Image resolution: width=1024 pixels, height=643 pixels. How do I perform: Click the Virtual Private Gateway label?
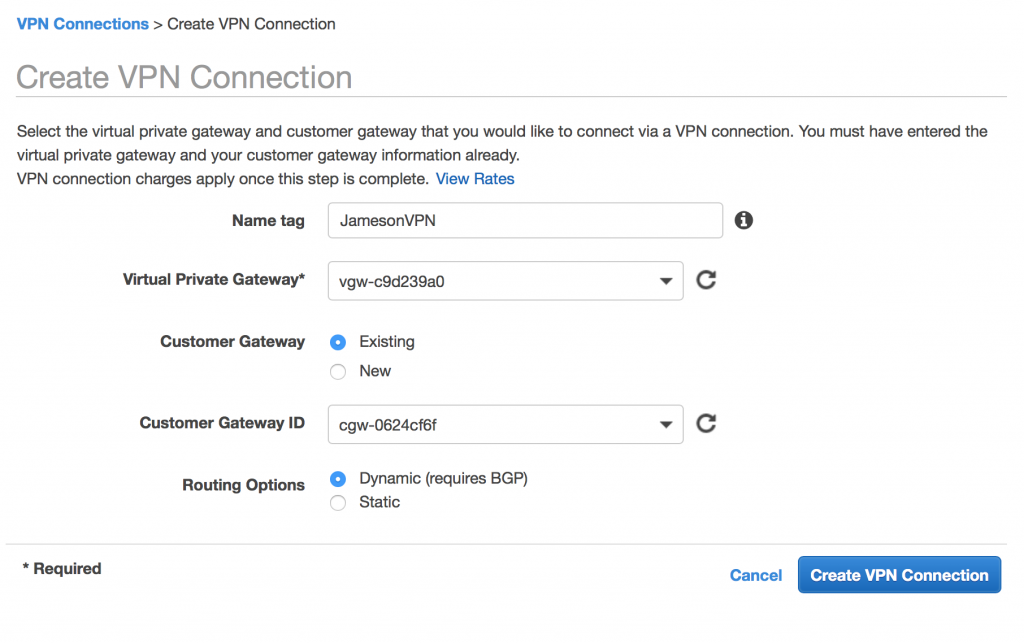[x=213, y=280]
